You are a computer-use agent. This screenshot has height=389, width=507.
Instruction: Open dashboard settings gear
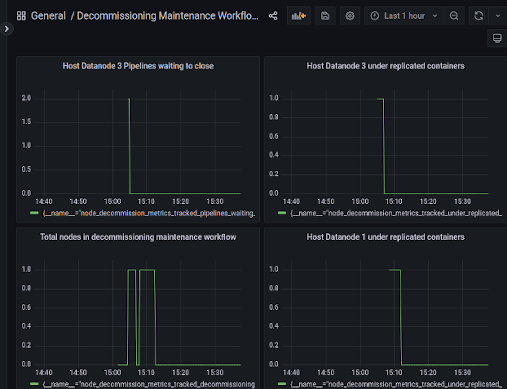(x=350, y=16)
